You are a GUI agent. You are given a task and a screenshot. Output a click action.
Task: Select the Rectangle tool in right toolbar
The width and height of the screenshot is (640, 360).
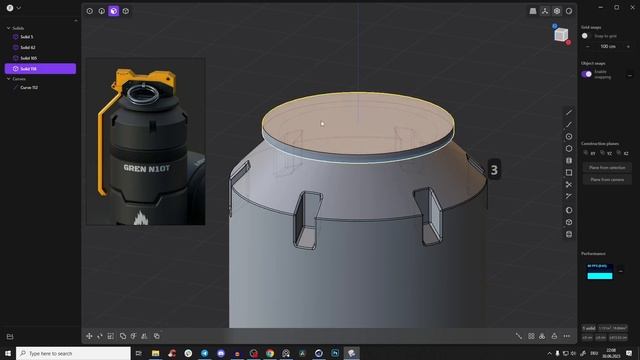(569, 173)
